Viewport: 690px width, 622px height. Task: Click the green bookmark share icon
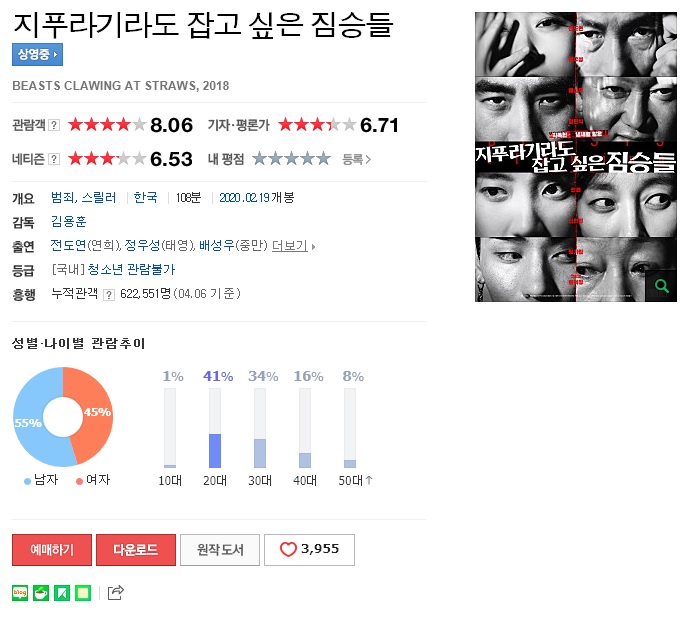click(62, 593)
